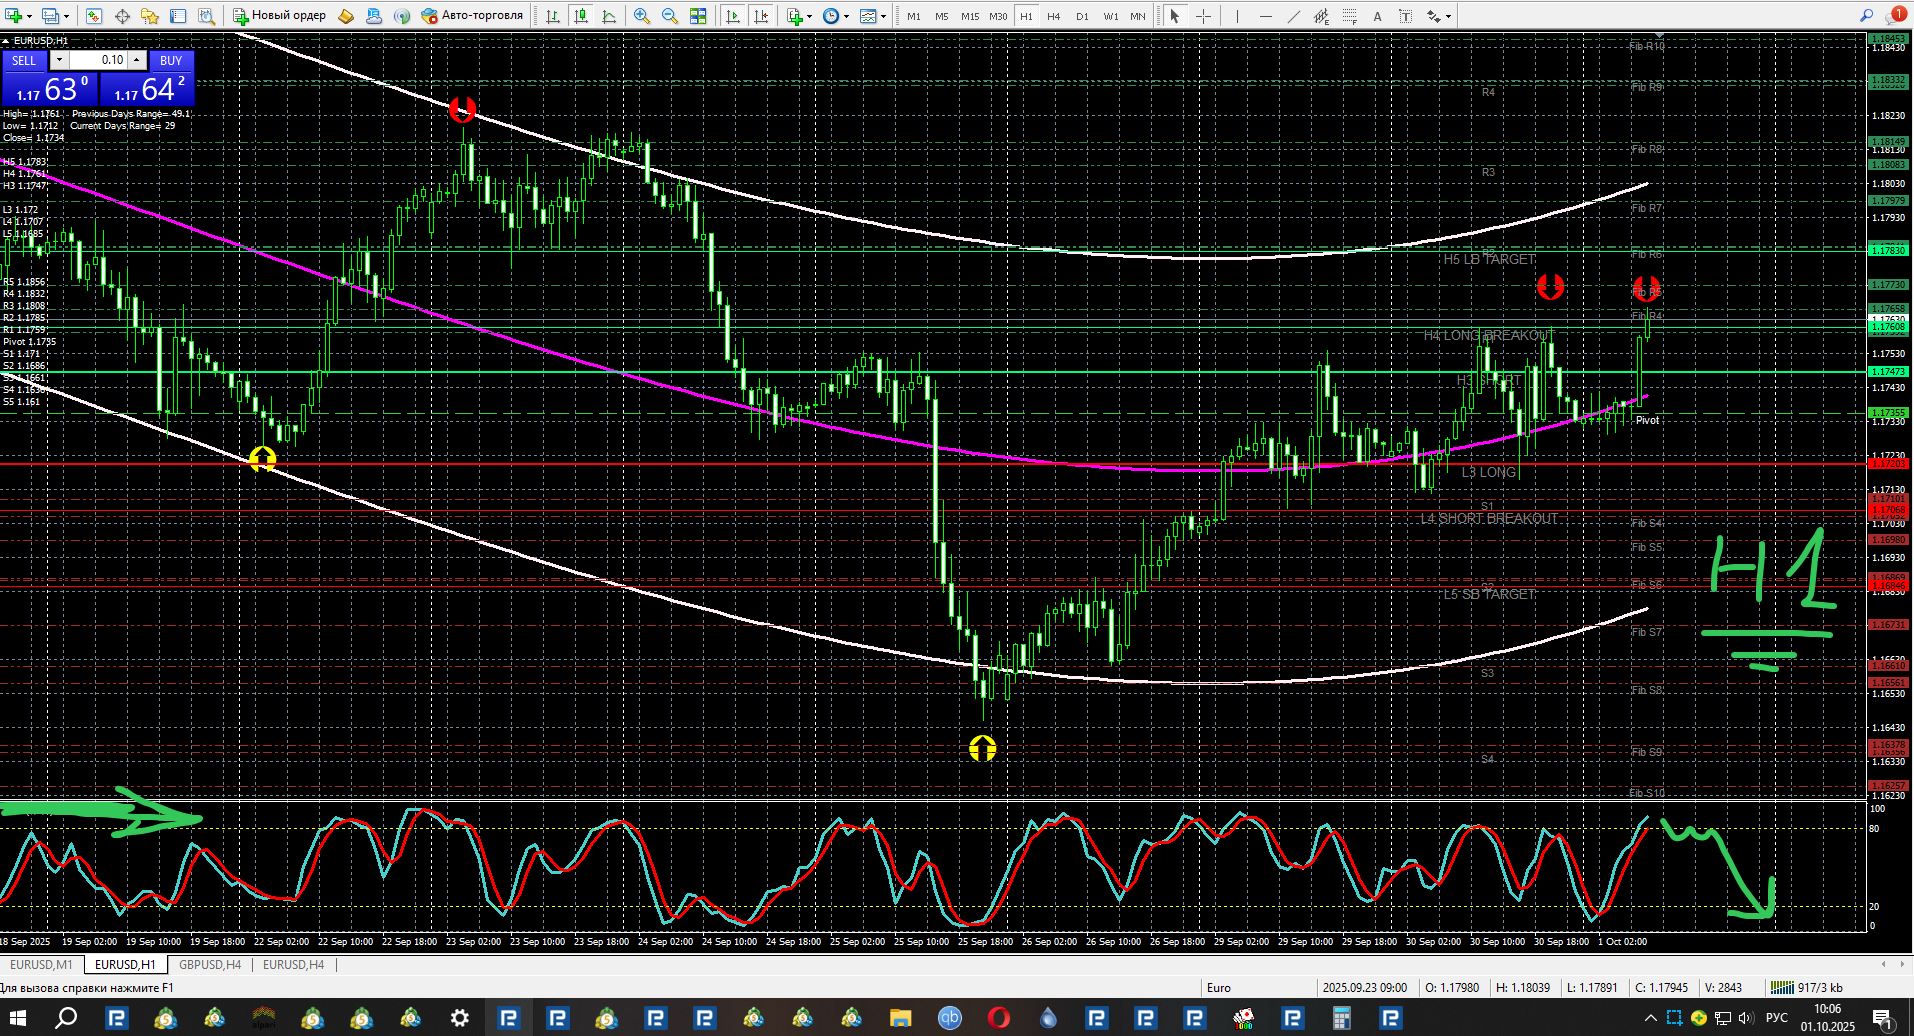Image resolution: width=1914 pixels, height=1036 pixels.
Task: Switch chart to line chart type
Action: point(609,16)
